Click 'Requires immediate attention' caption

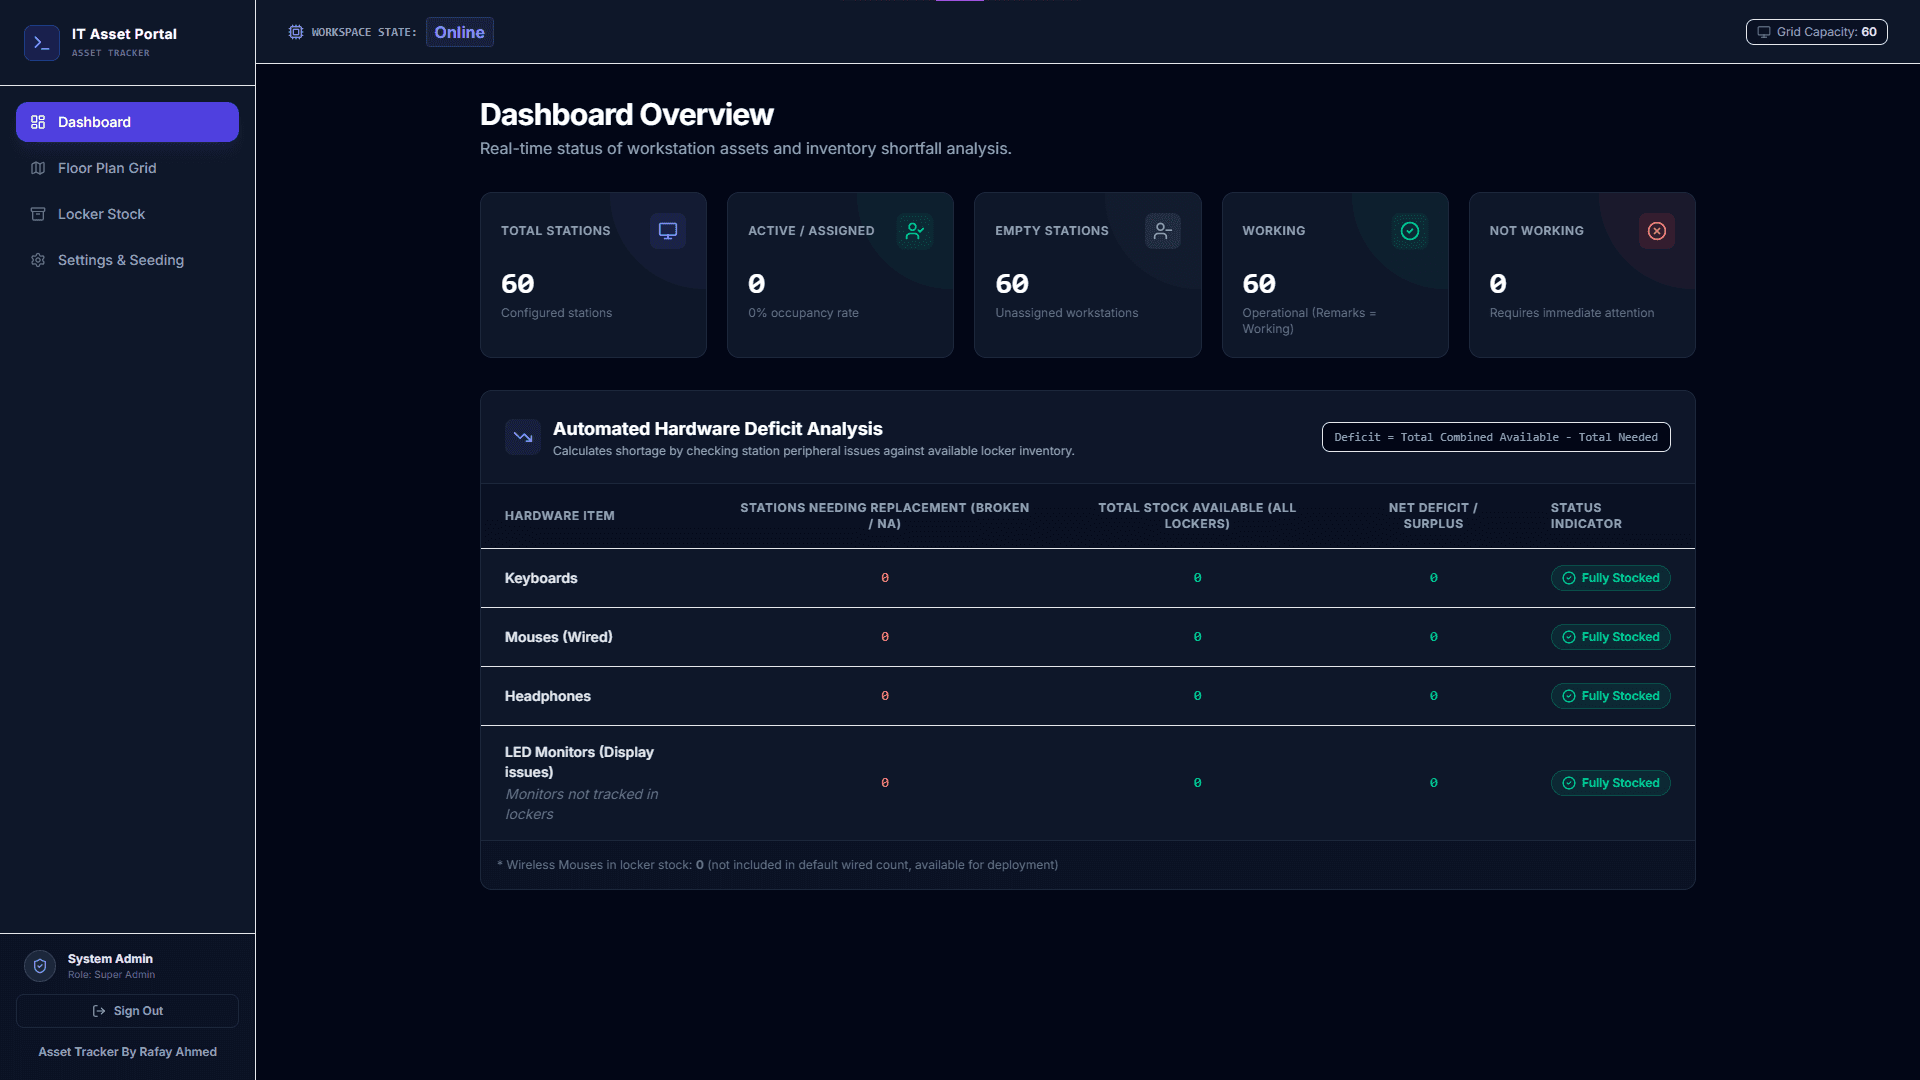click(x=1572, y=313)
